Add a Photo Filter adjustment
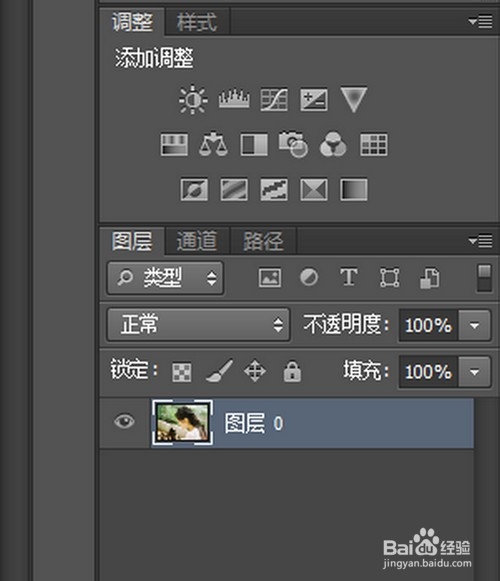 (293, 144)
